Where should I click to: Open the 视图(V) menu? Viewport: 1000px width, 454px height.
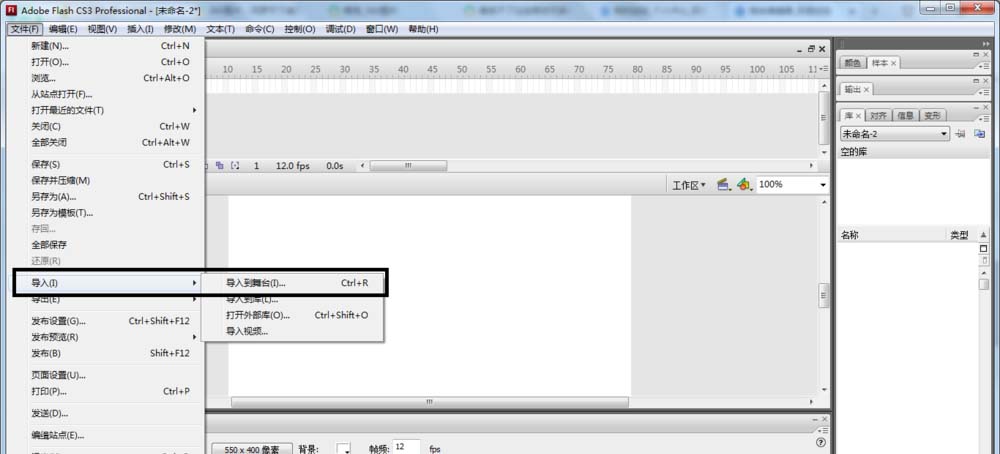(102, 29)
